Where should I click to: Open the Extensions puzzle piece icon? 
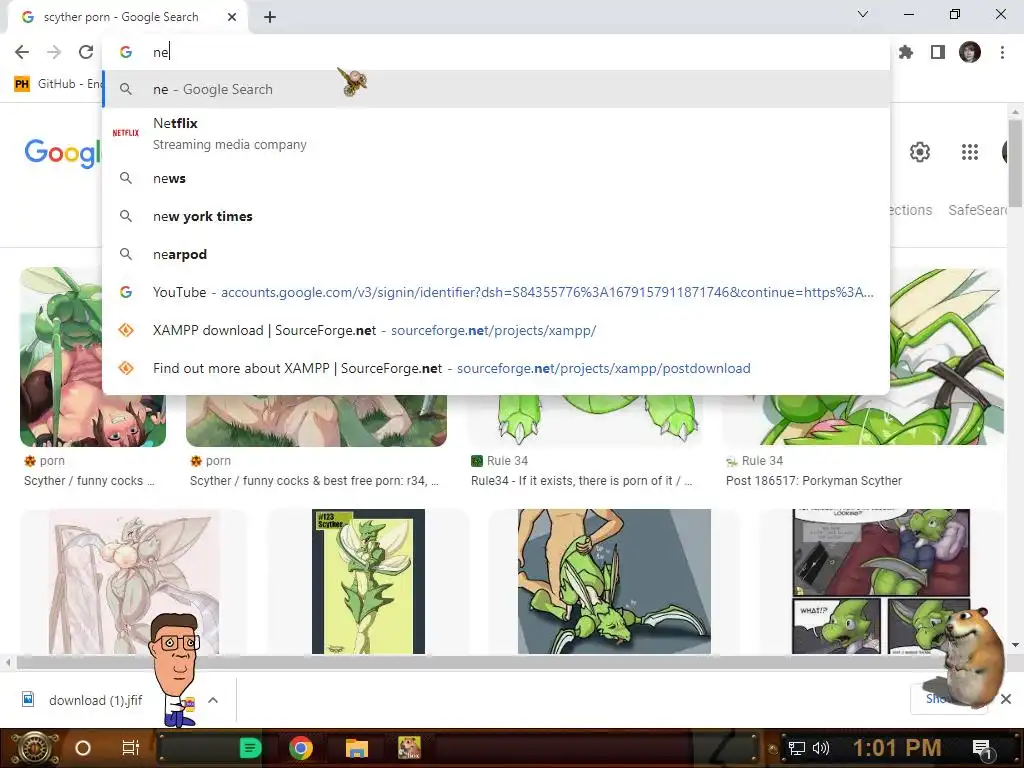tap(906, 52)
